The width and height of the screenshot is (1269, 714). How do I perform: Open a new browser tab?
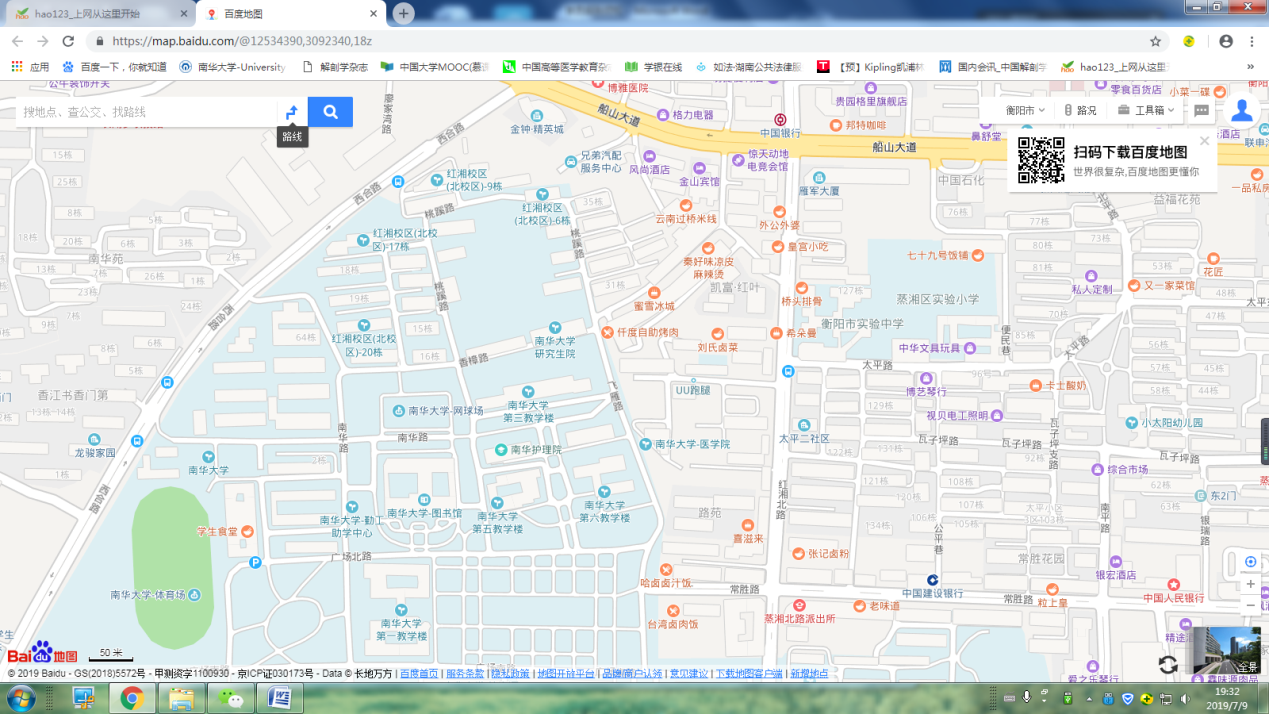pos(403,14)
